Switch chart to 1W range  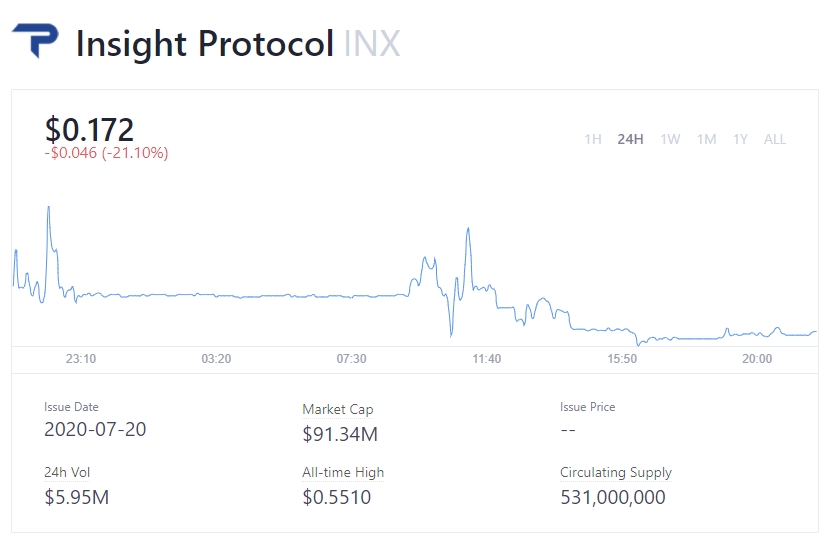670,139
